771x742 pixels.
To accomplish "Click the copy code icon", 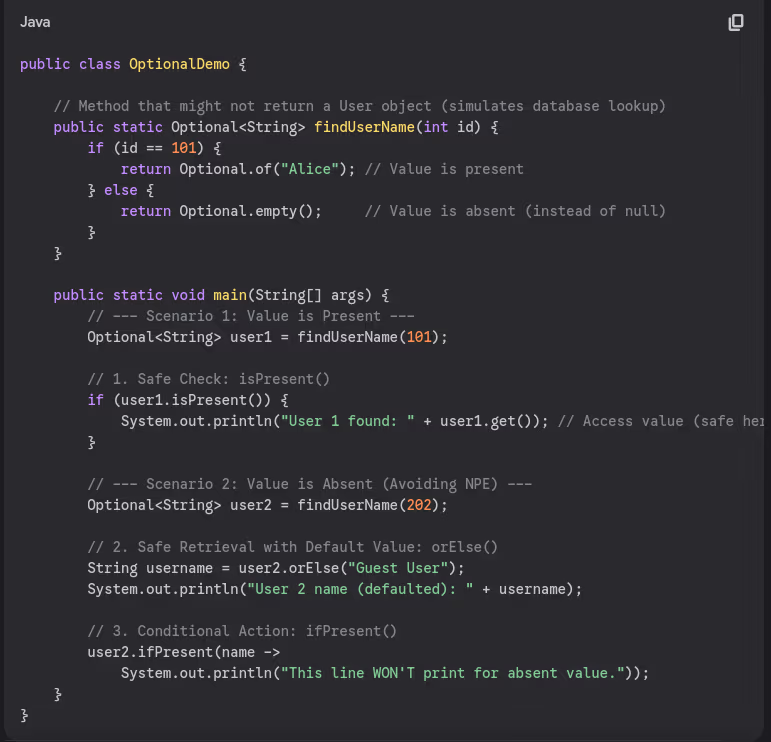I will (x=736, y=22).
